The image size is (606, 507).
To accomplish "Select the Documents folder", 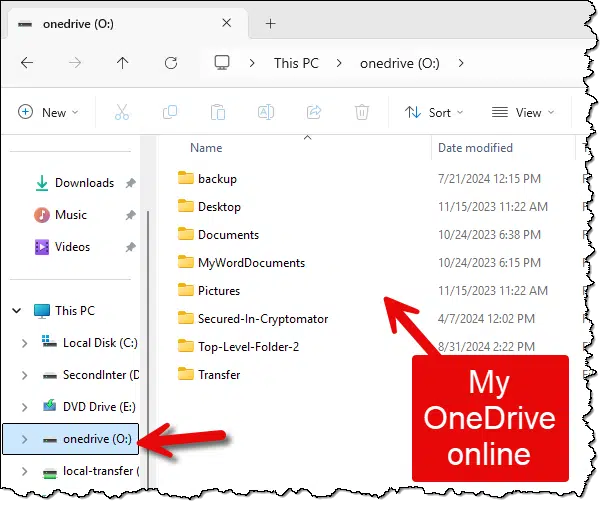I will (x=228, y=235).
